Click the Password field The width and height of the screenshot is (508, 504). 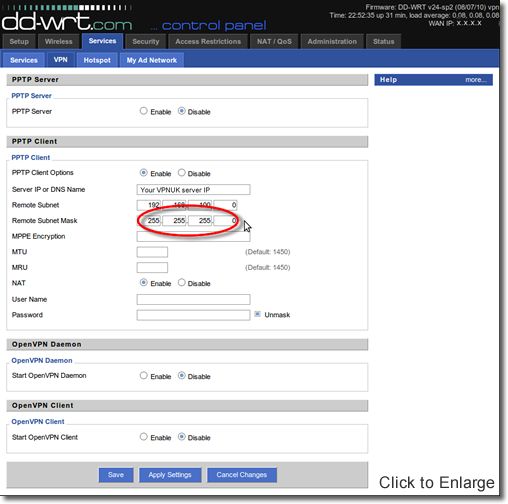tap(193, 315)
